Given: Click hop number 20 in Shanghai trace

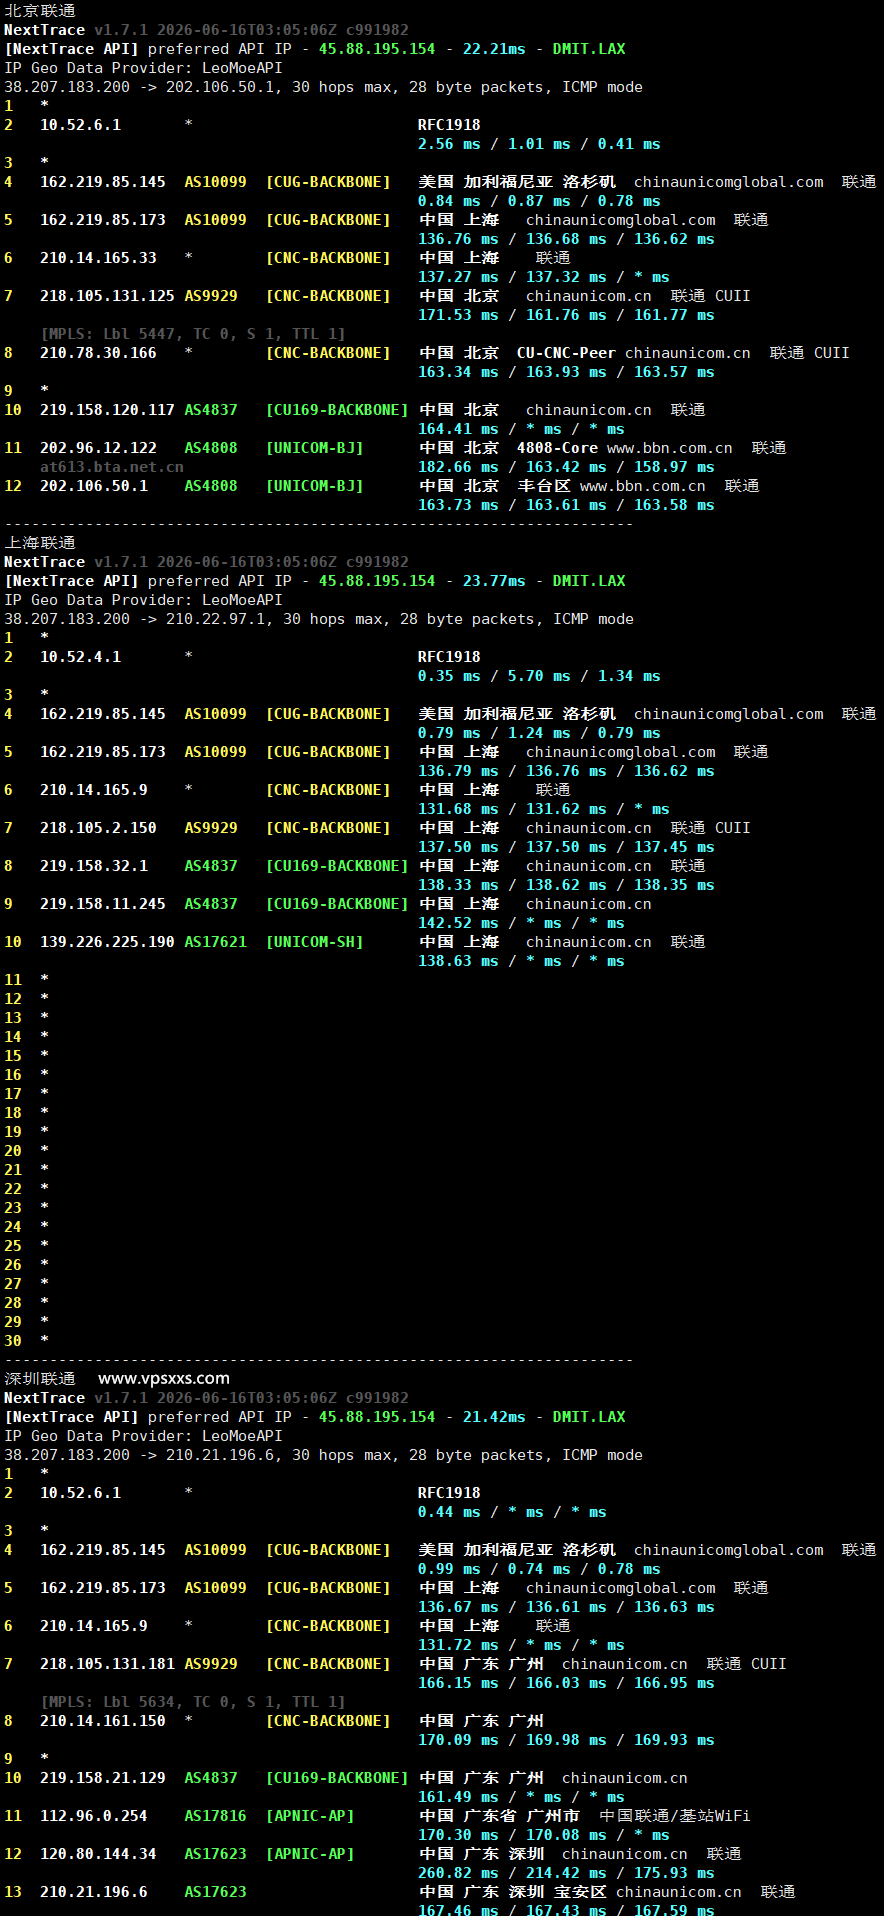Looking at the screenshot, I should pos(13,1151).
